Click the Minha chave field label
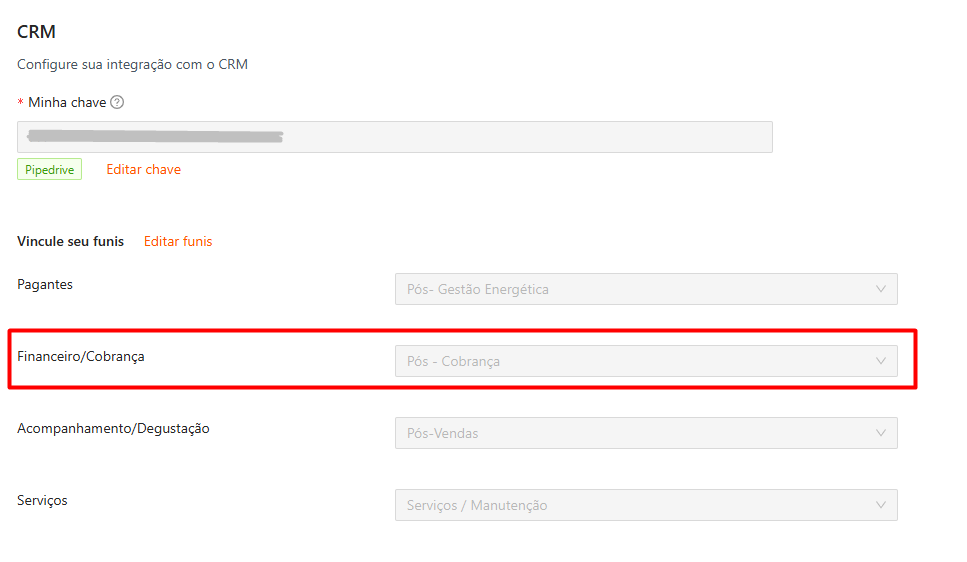The width and height of the screenshot is (967, 562). pyautogui.click(x=67, y=102)
